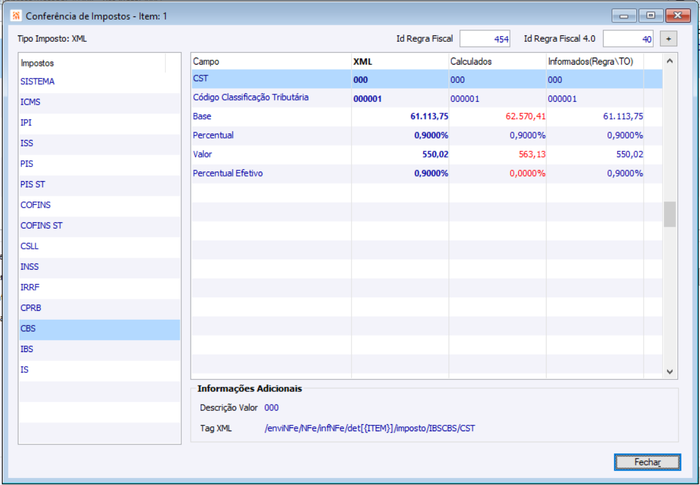Click the plus button beside Regra Fiscal 4.0
700x485 pixels.
coord(668,39)
